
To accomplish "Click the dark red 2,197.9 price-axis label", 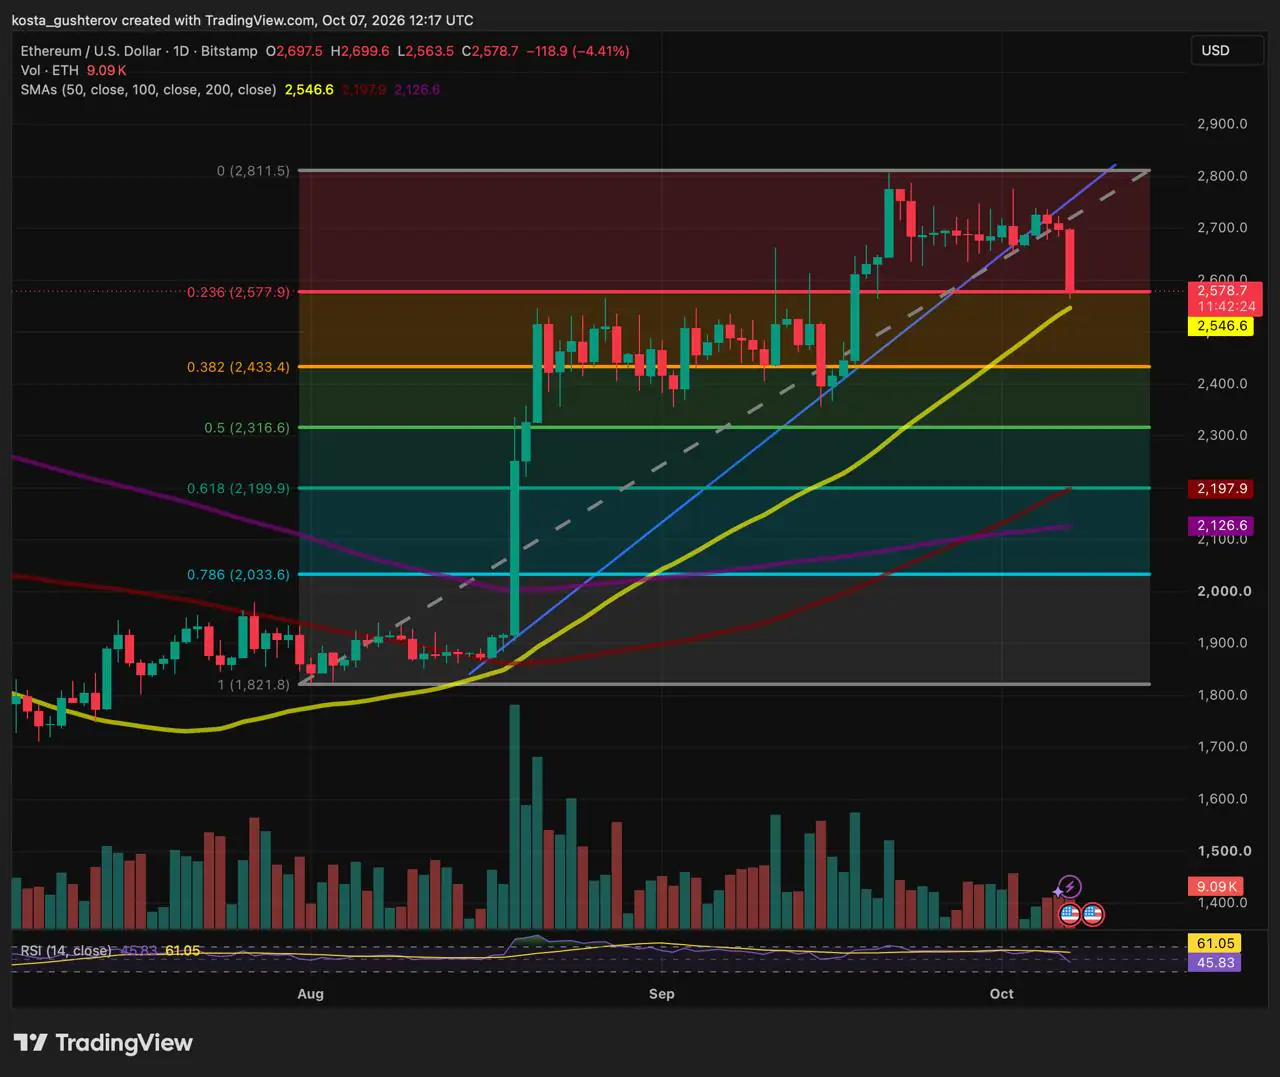I will pos(1221,489).
